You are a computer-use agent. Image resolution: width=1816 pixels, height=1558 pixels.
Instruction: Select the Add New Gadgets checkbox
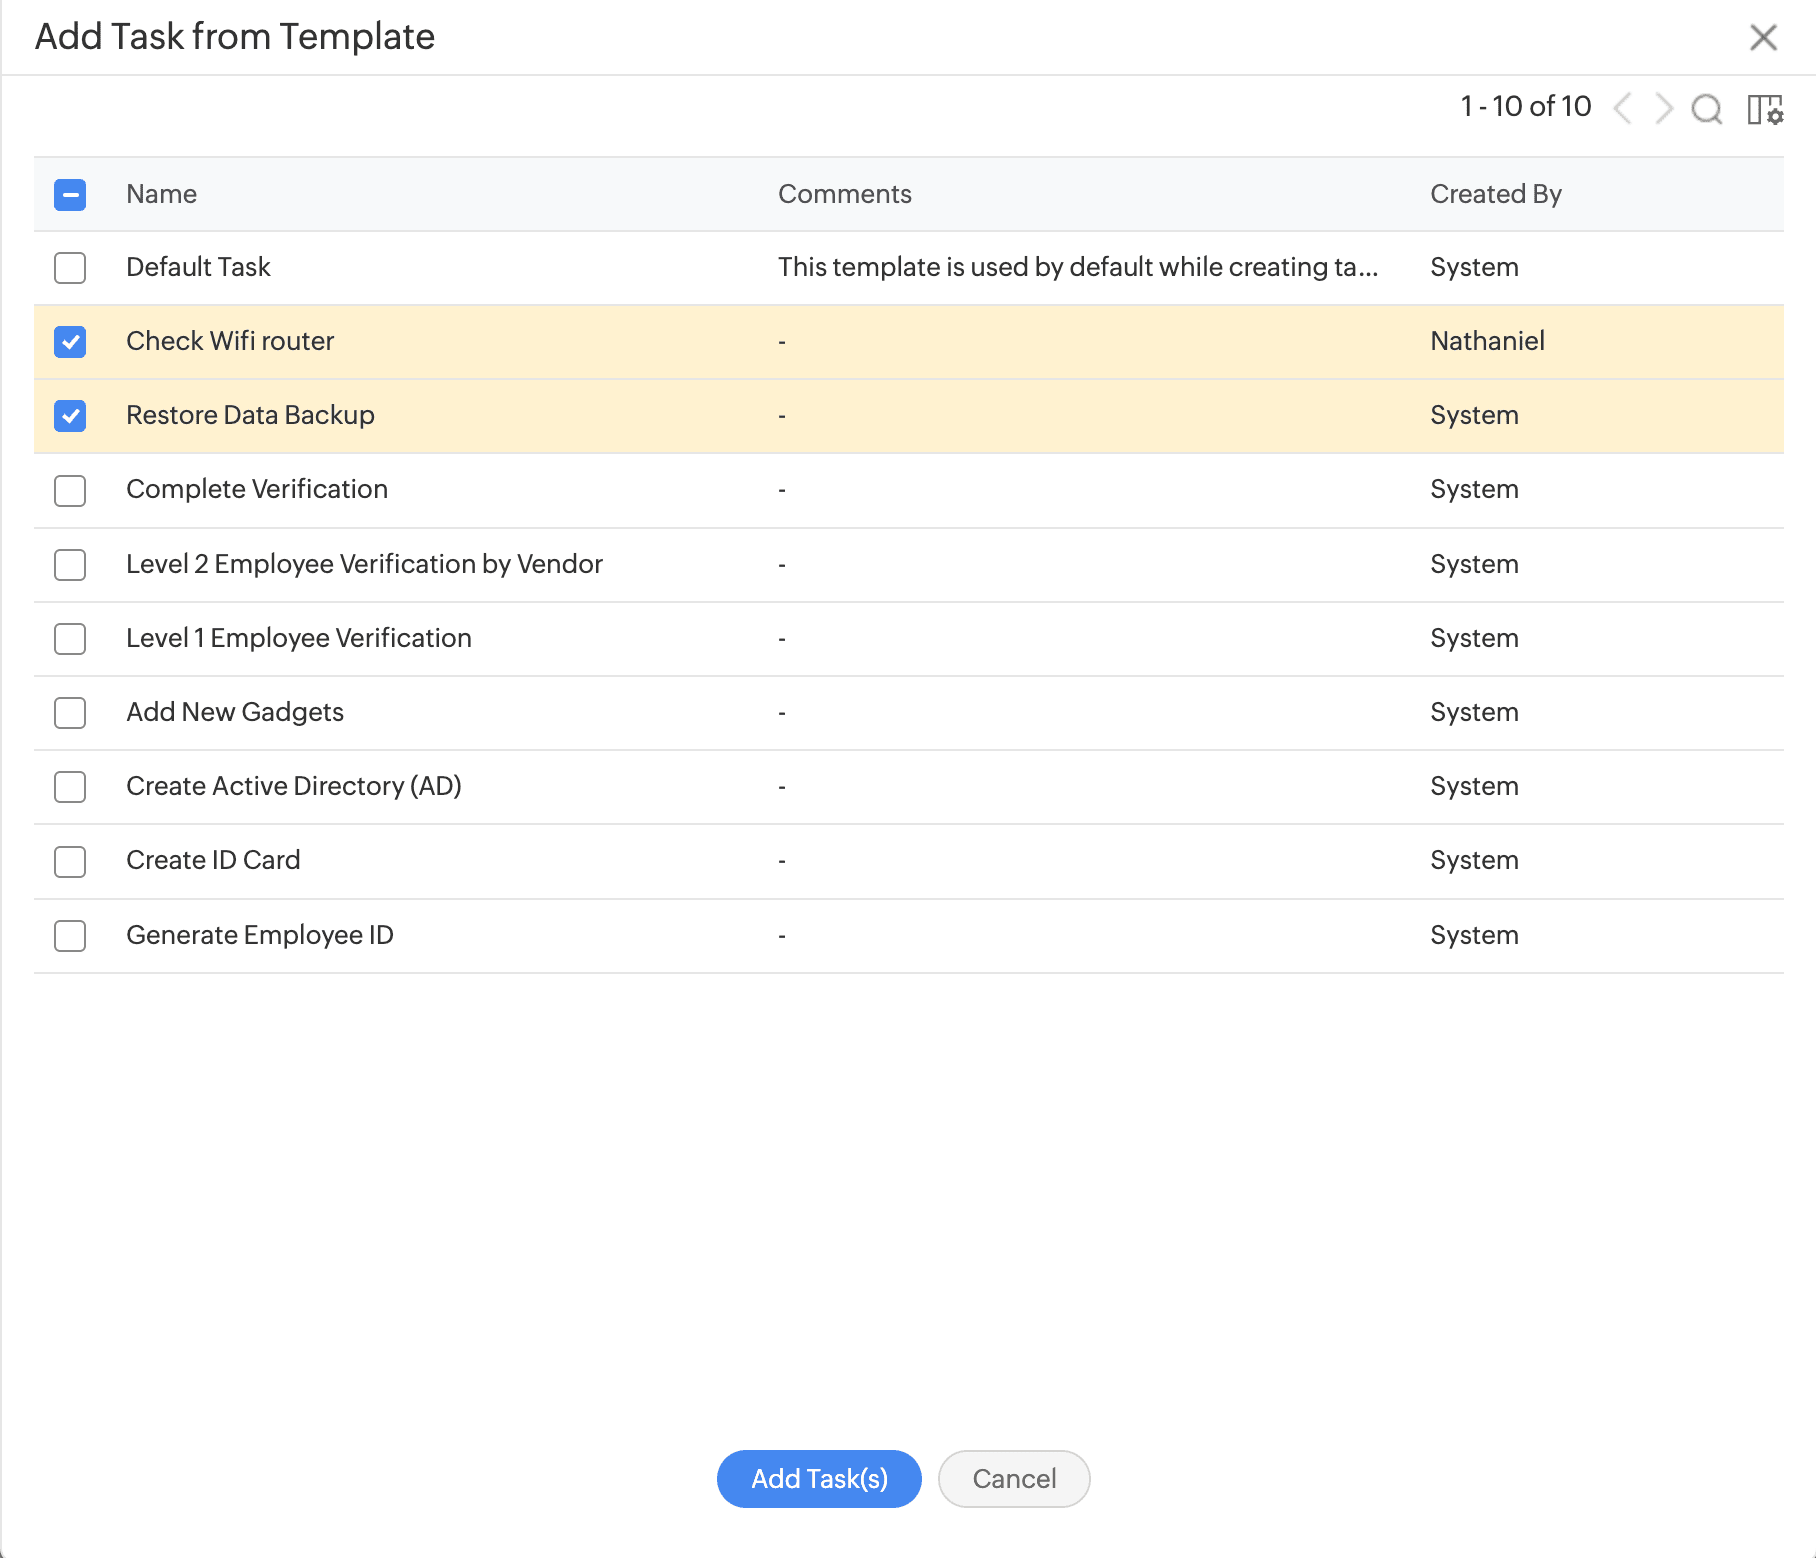pyautogui.click(x=70, y=713)
